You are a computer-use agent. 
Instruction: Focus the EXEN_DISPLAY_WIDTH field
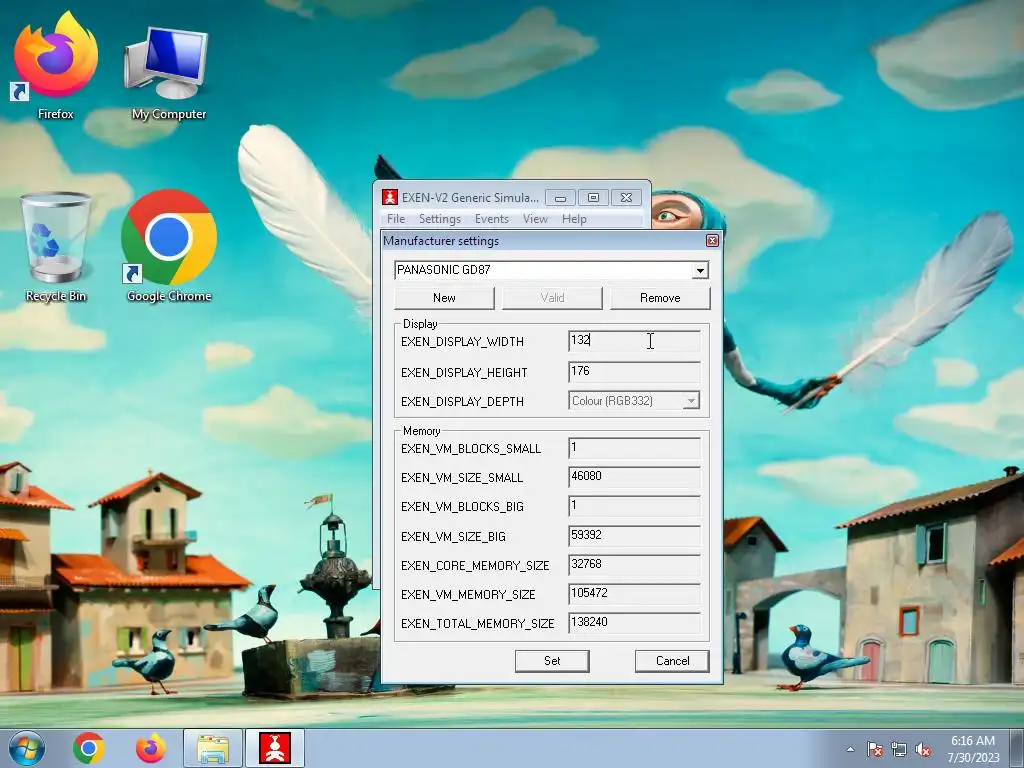pyautogui.click(x=634, y=341)
